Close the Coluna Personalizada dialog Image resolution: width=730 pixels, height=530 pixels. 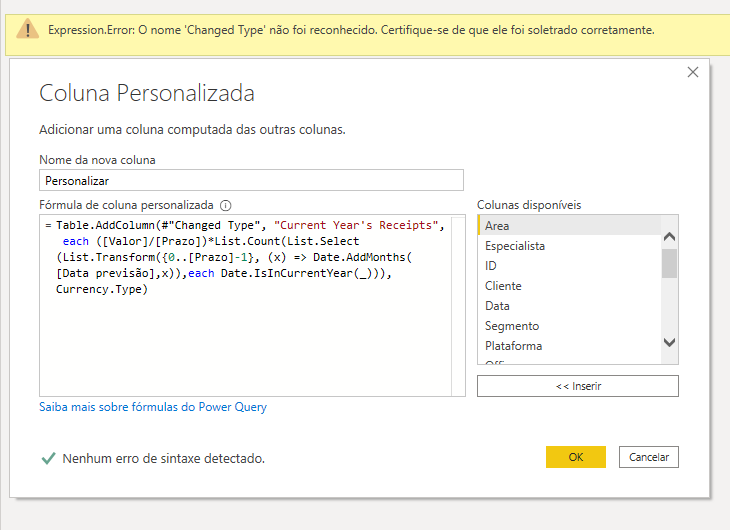tap(693, 72)
